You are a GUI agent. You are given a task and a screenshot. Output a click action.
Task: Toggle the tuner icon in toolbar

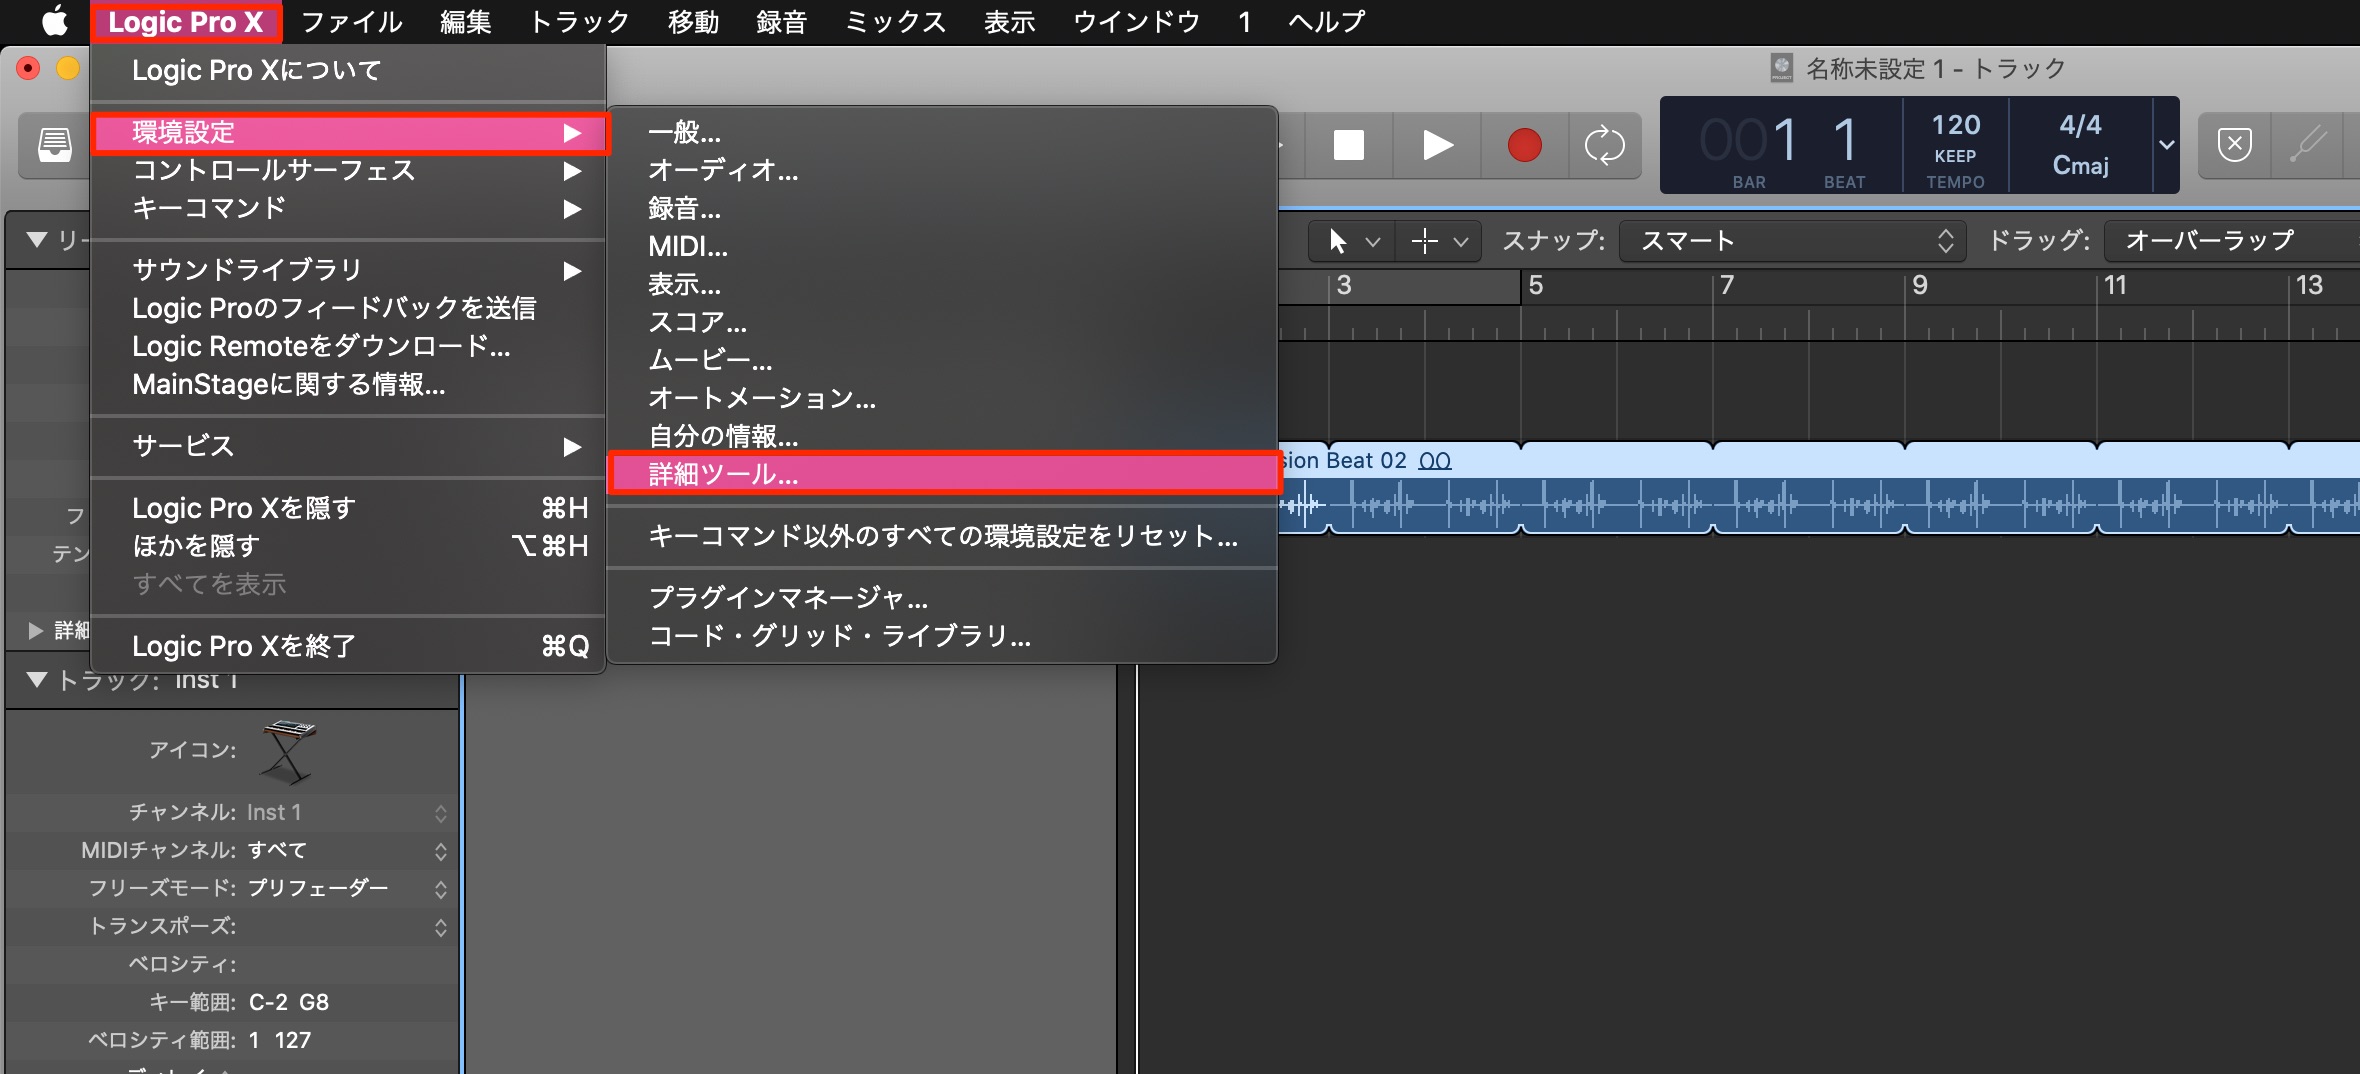click(2307, 145)
